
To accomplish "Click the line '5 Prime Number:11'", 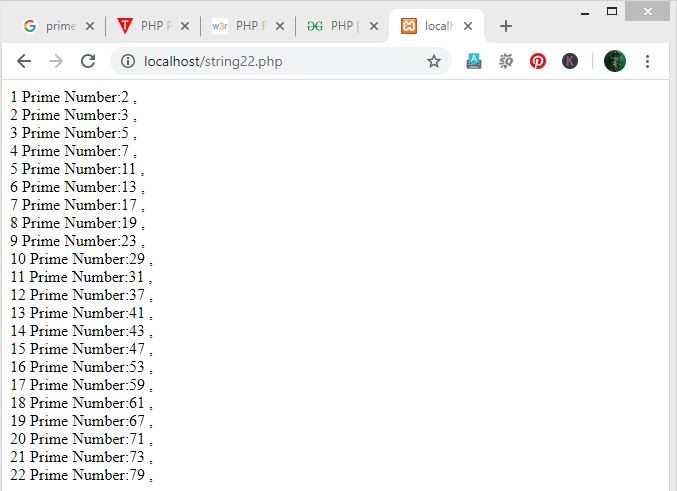I will [77, 169].
